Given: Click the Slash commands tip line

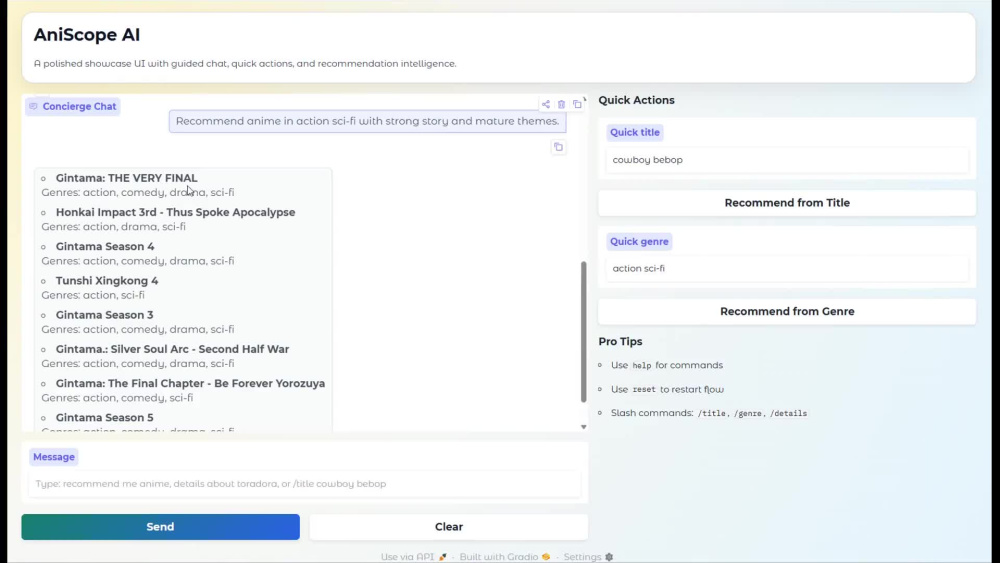Looking at the screenshot, I should [709, 413].
